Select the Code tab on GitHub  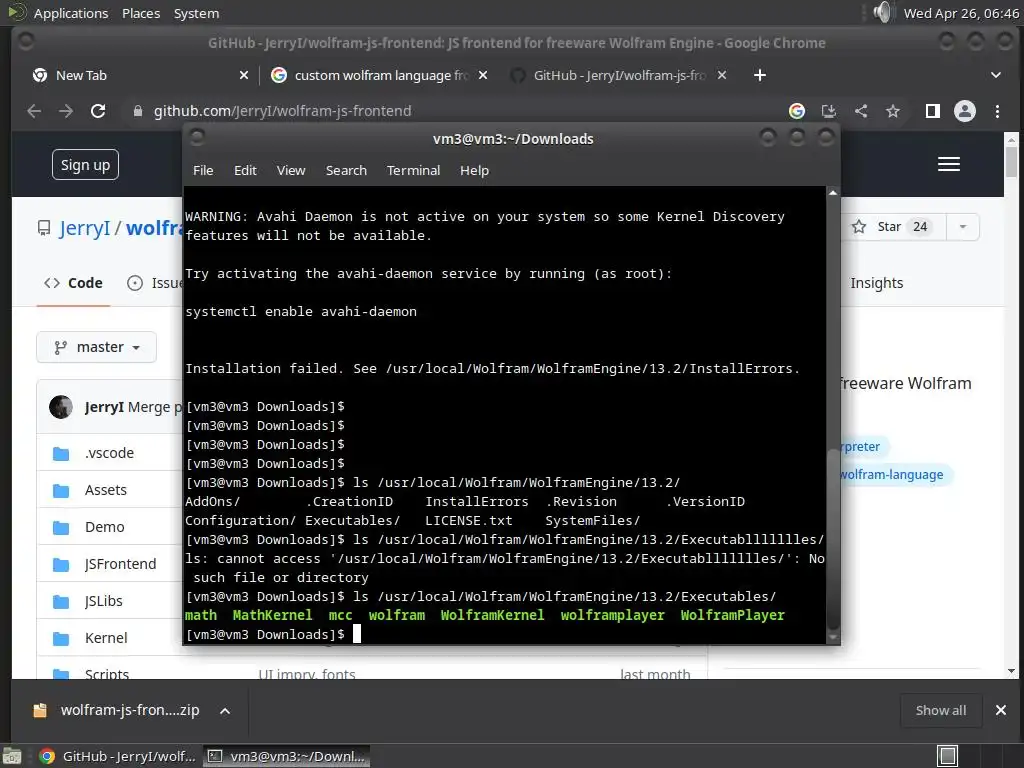[x=73, y=283]
